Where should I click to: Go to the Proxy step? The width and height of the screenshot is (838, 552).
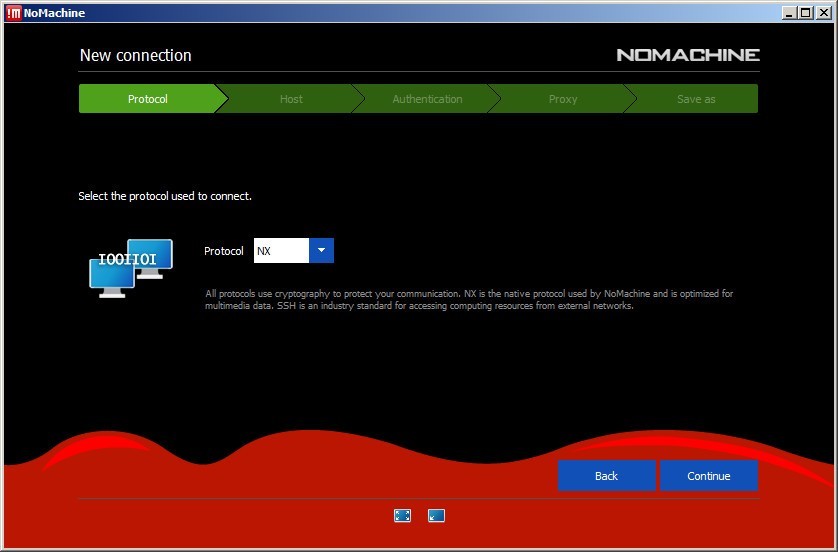click(563, 99)
